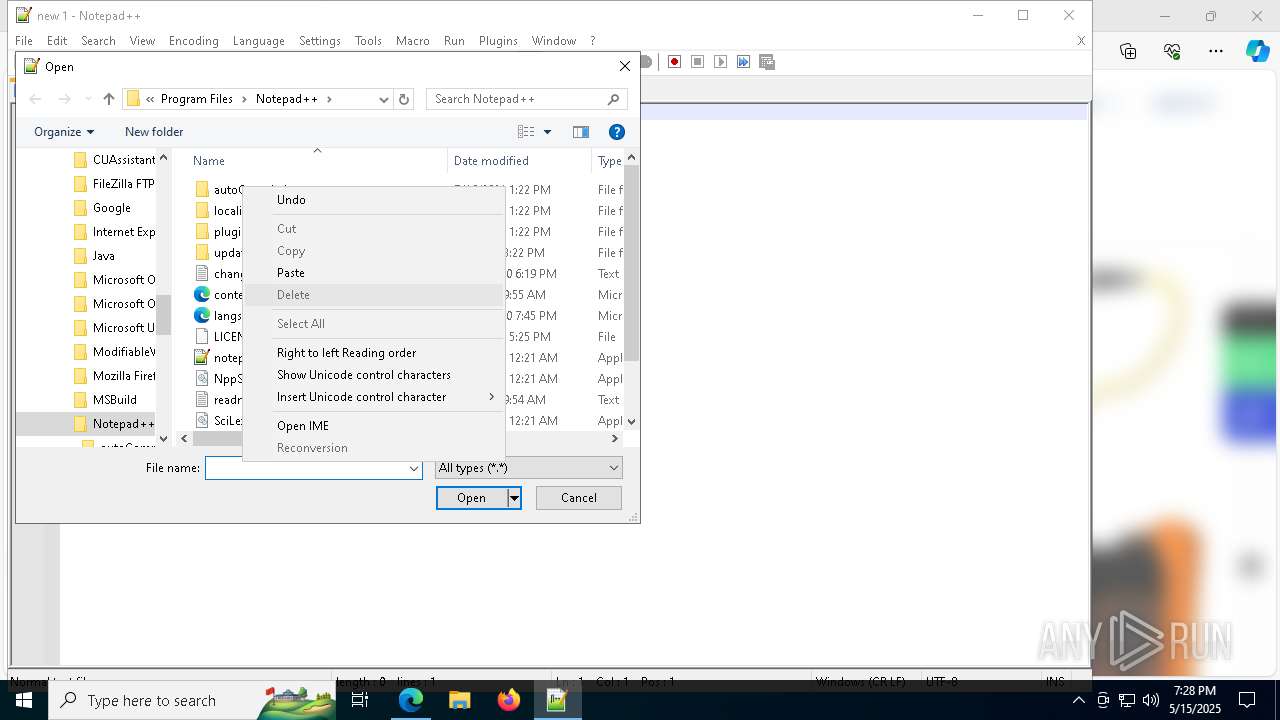
Task: Open the view options dropdown arrow
Action: 547,132
